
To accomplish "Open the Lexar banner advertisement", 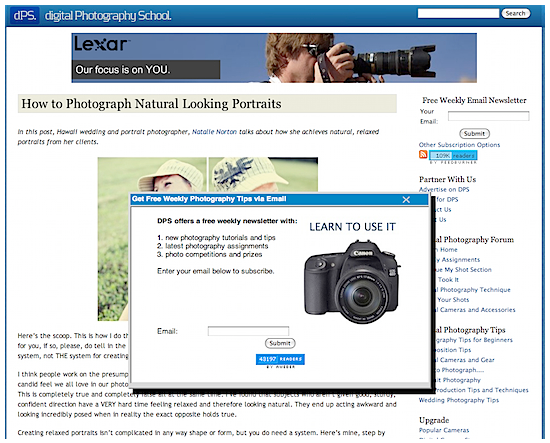I will (x=274, y=58).
